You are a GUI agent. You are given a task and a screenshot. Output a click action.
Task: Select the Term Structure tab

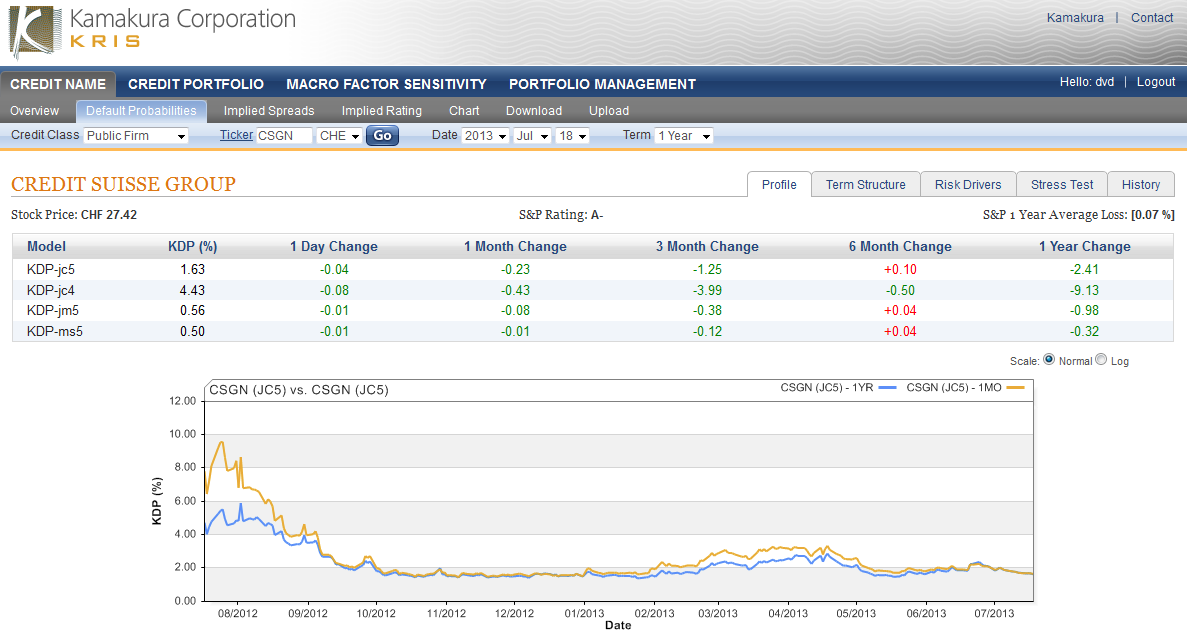click(x=865, y=184)
